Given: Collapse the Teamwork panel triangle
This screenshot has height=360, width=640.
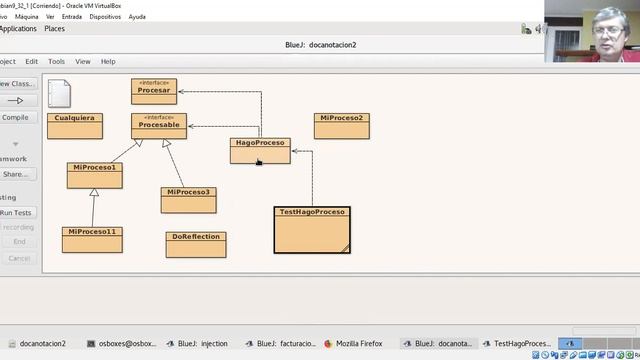Looking at the screenshot, I should tap(16, 144).
